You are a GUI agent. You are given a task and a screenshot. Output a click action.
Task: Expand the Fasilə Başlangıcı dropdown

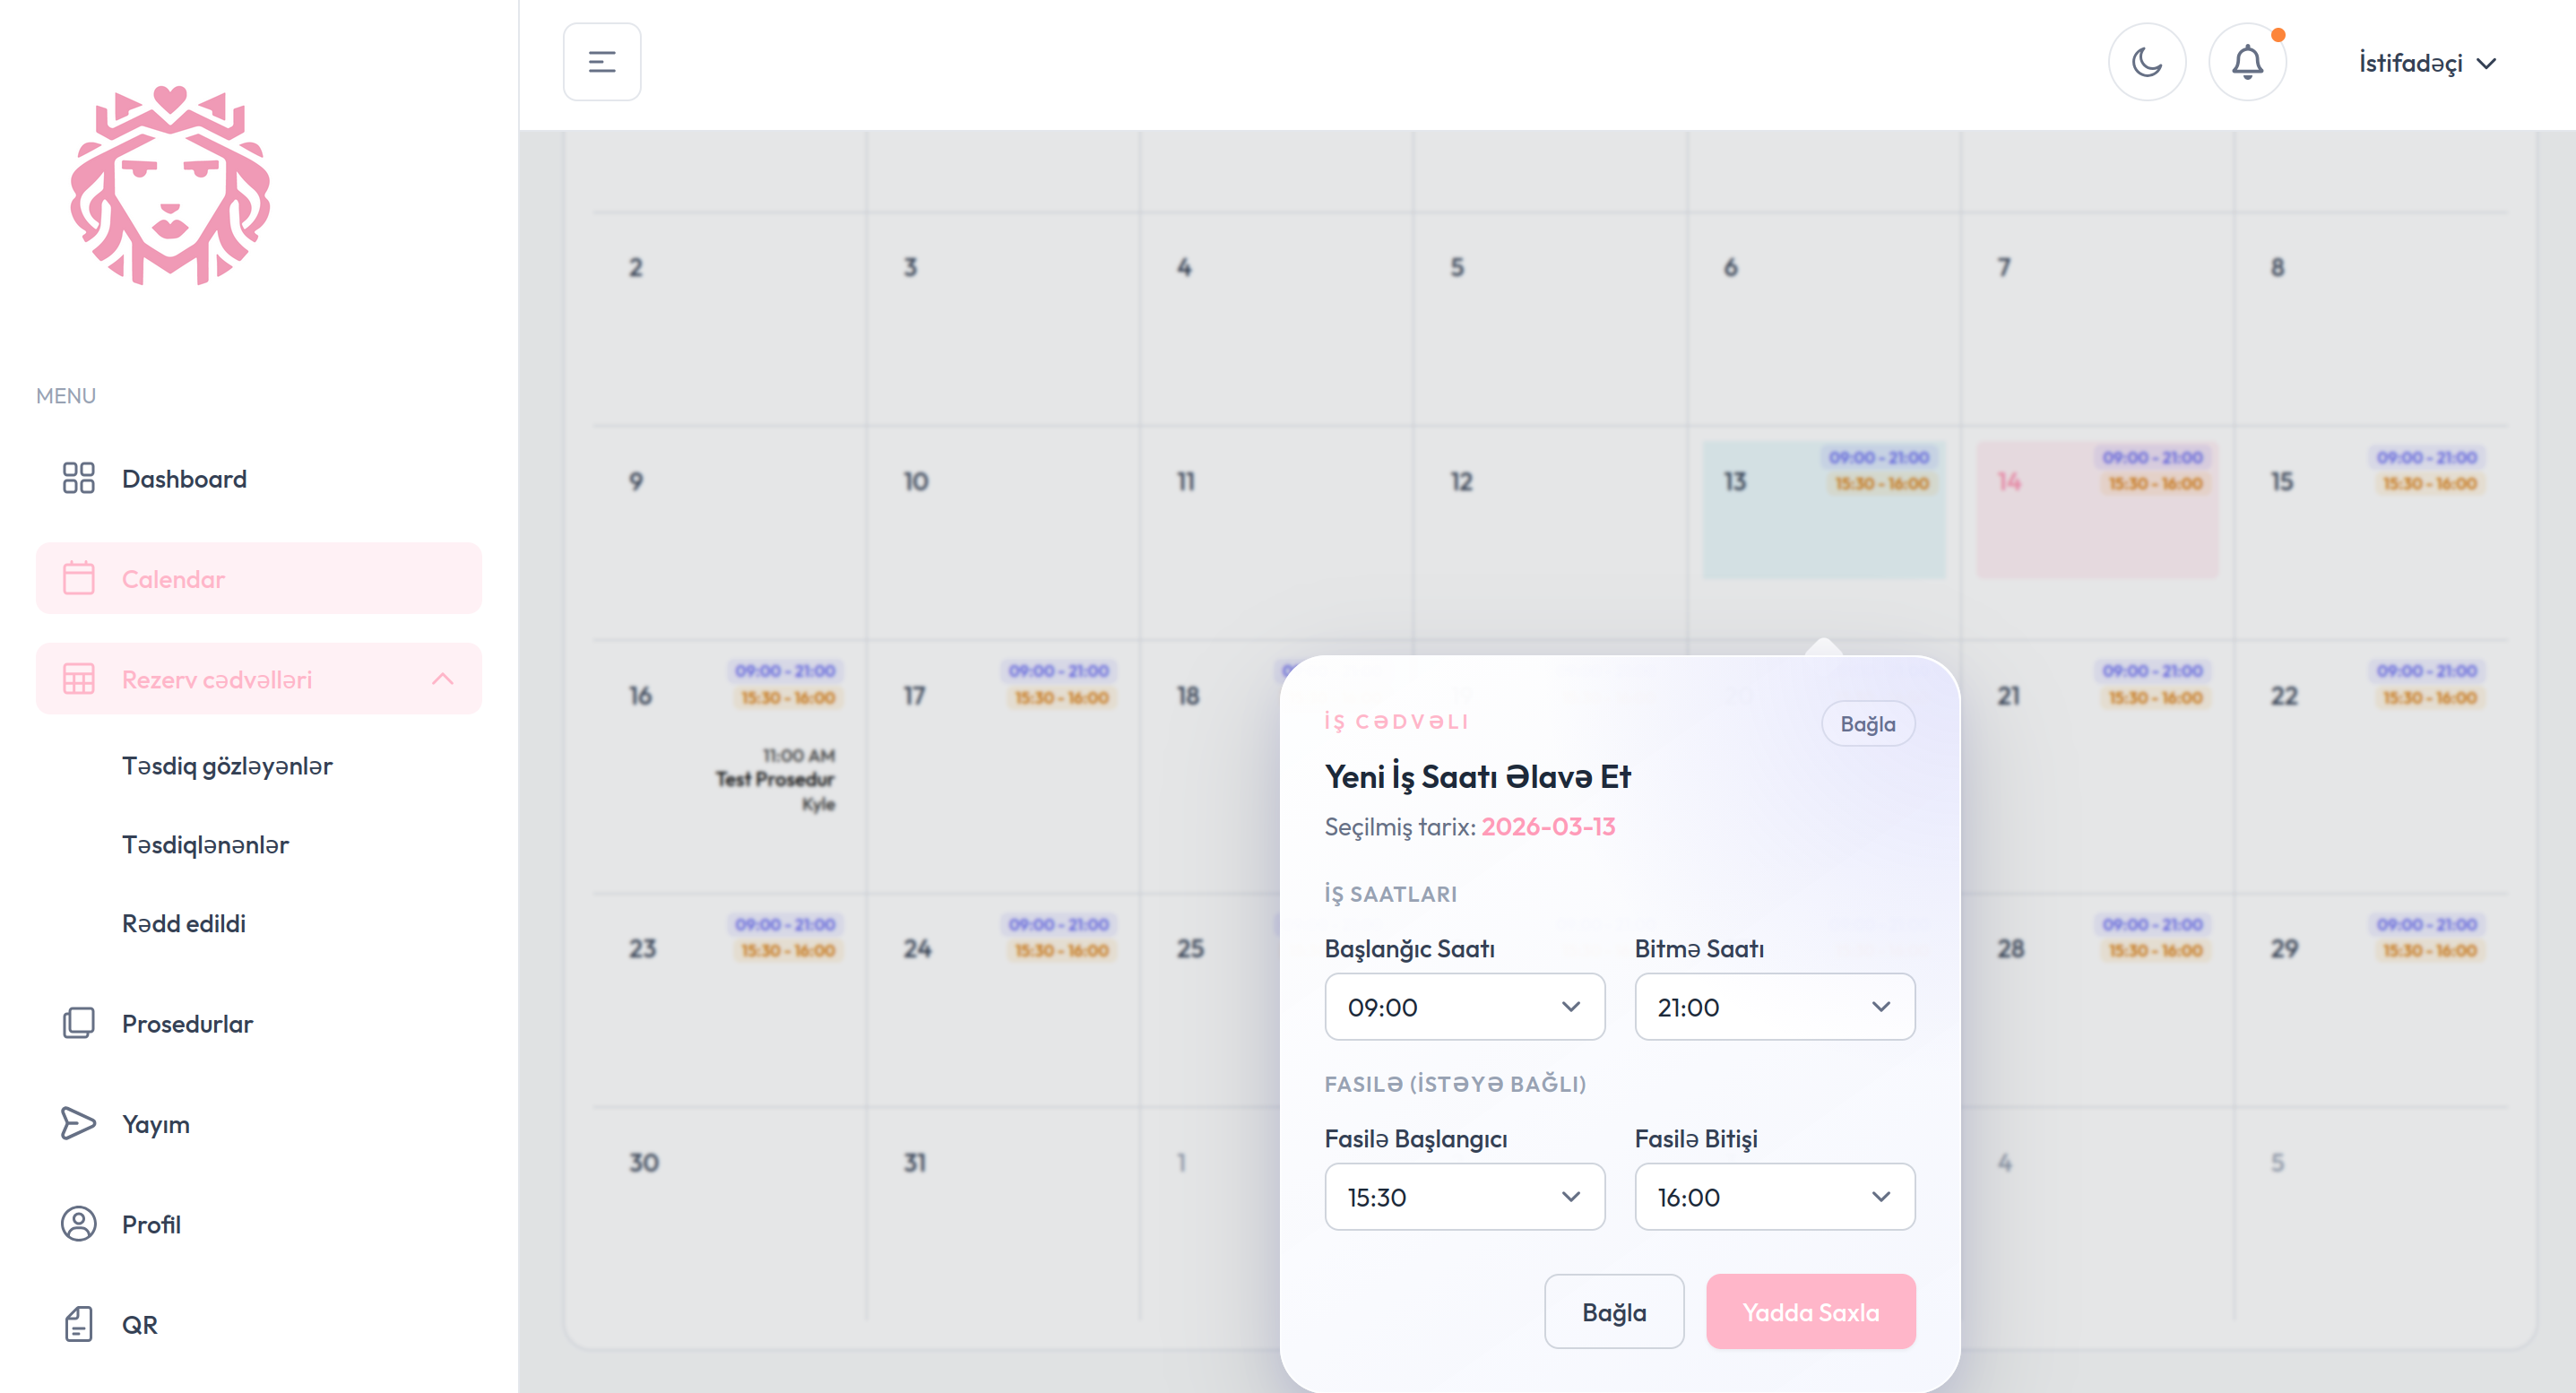(1464, 1197)
